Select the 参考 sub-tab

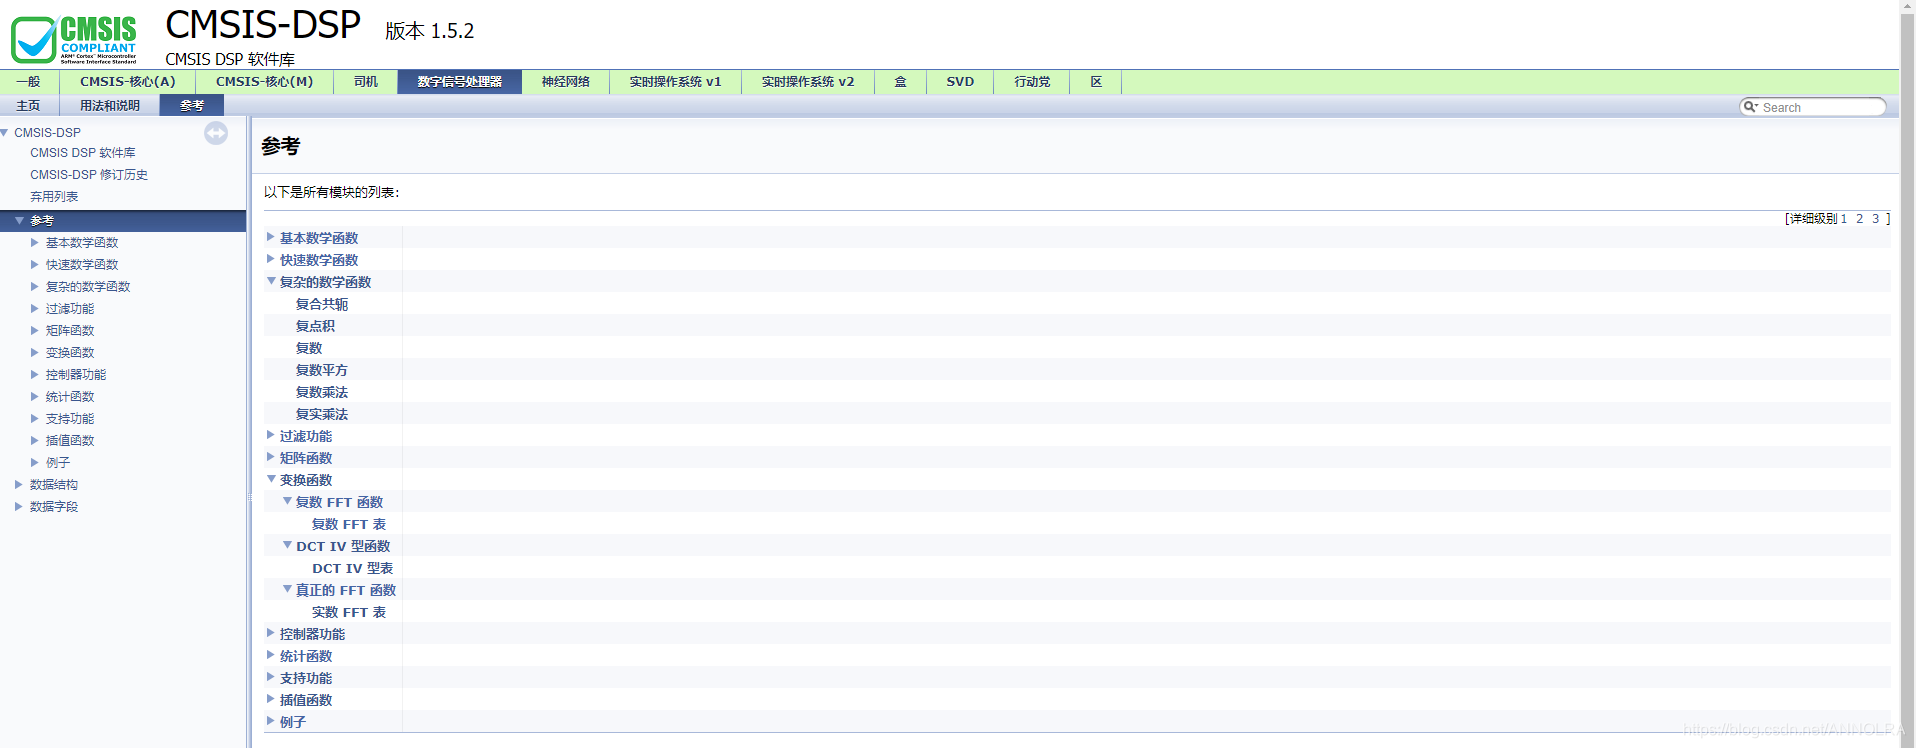click(x=192, y=105)
